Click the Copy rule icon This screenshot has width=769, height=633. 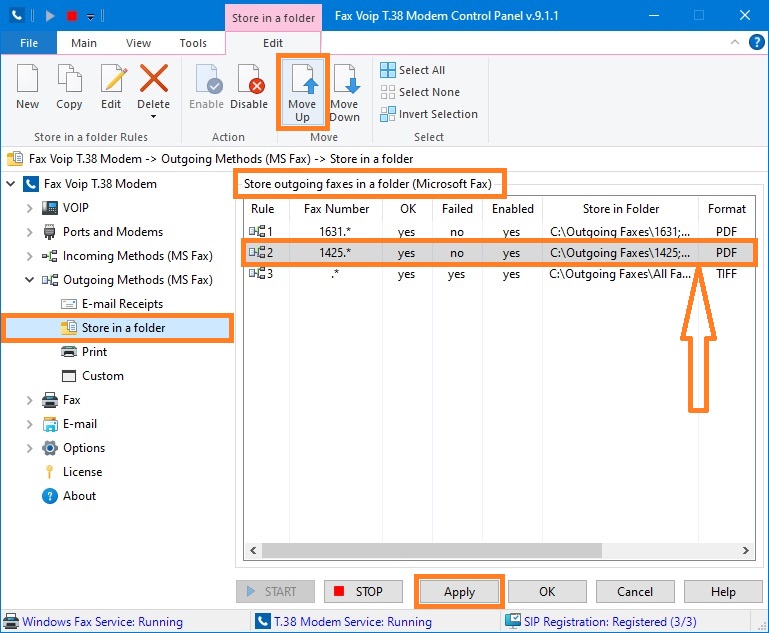(x=69, y=78)
